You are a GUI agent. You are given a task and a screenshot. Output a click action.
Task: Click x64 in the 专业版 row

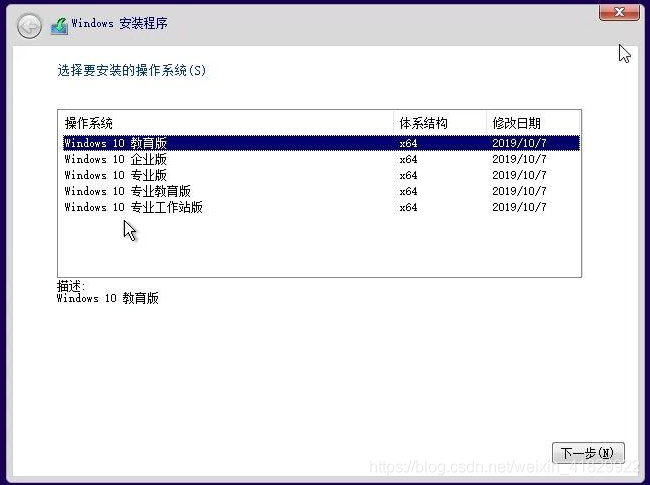tap(408, 175)
